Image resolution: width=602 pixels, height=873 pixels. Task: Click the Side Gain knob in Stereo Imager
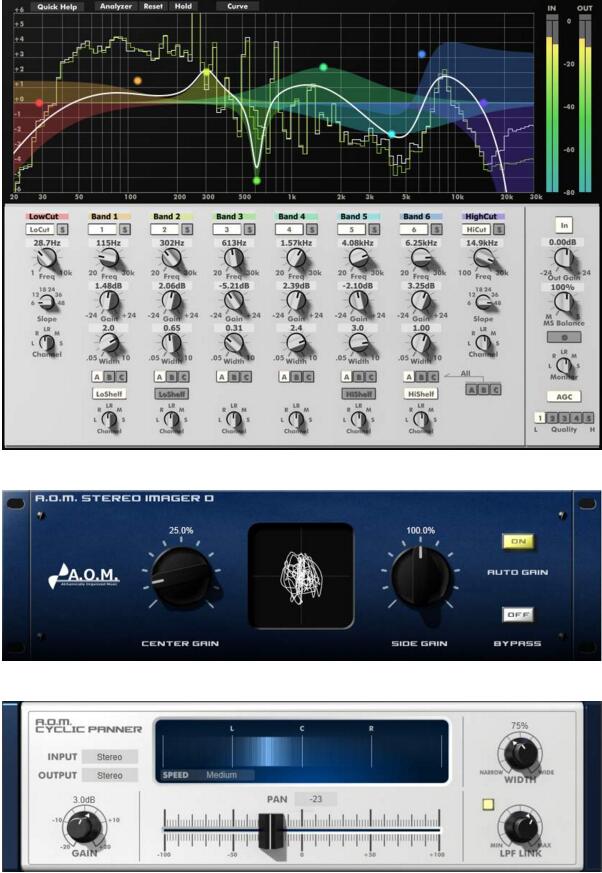tap(420, 577)
